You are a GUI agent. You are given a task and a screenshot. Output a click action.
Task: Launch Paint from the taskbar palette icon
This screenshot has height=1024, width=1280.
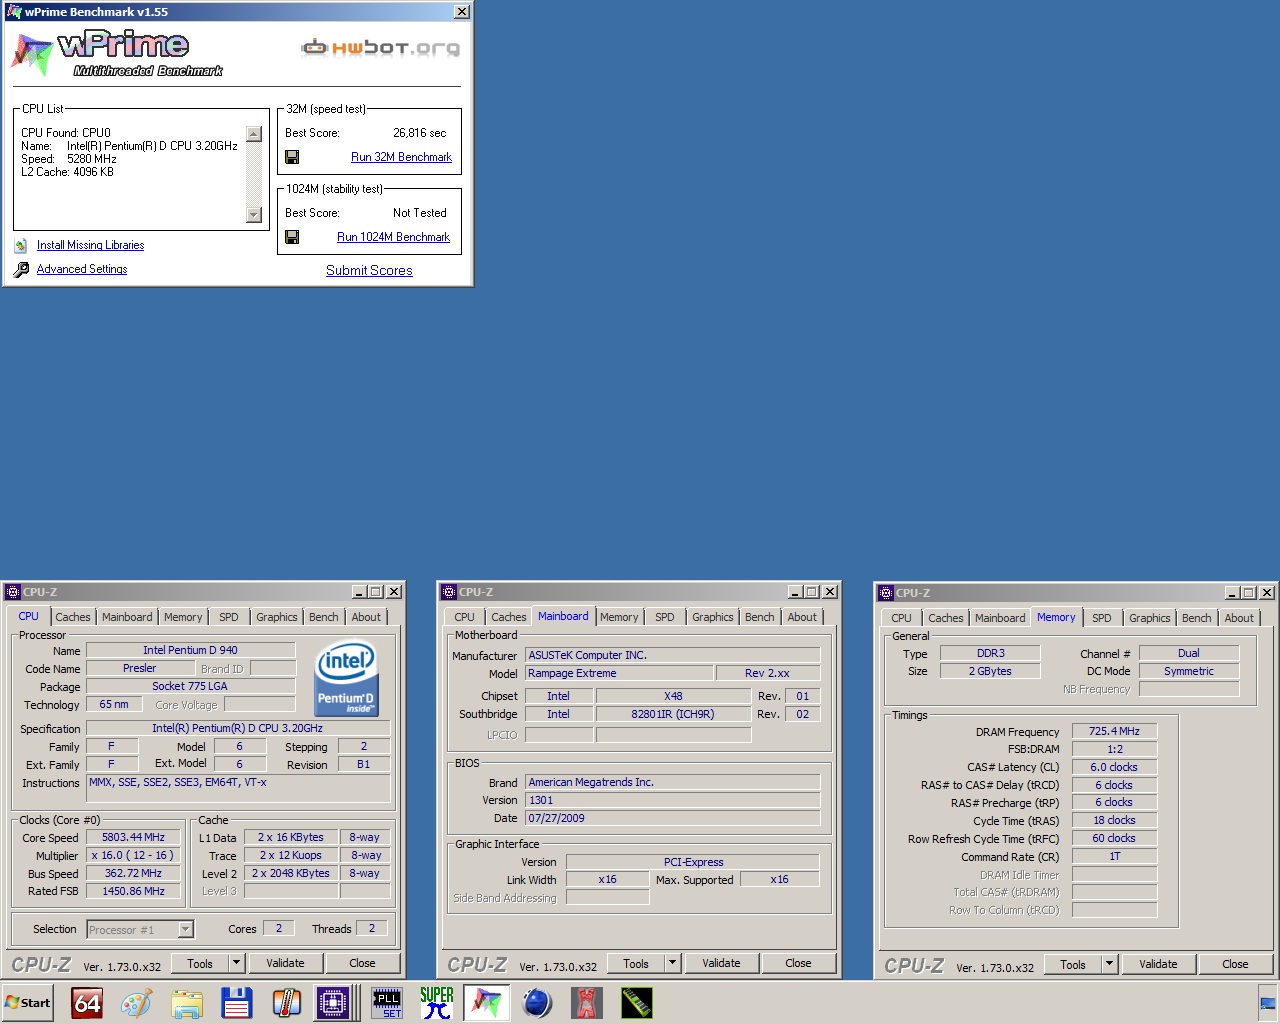point(137,1003)
